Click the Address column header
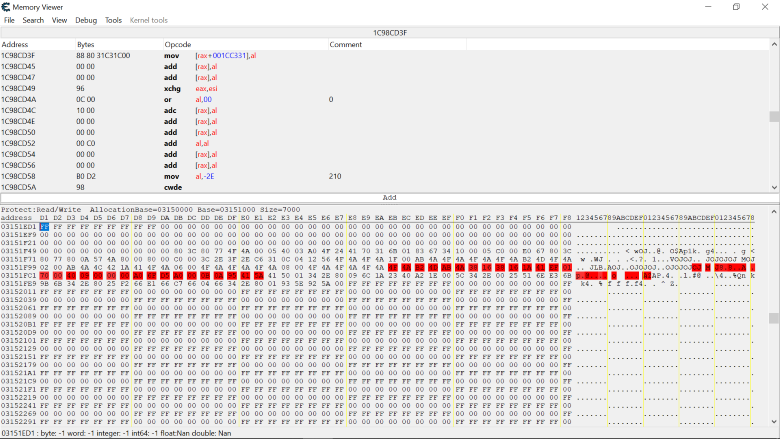 [x=38, y=44]
